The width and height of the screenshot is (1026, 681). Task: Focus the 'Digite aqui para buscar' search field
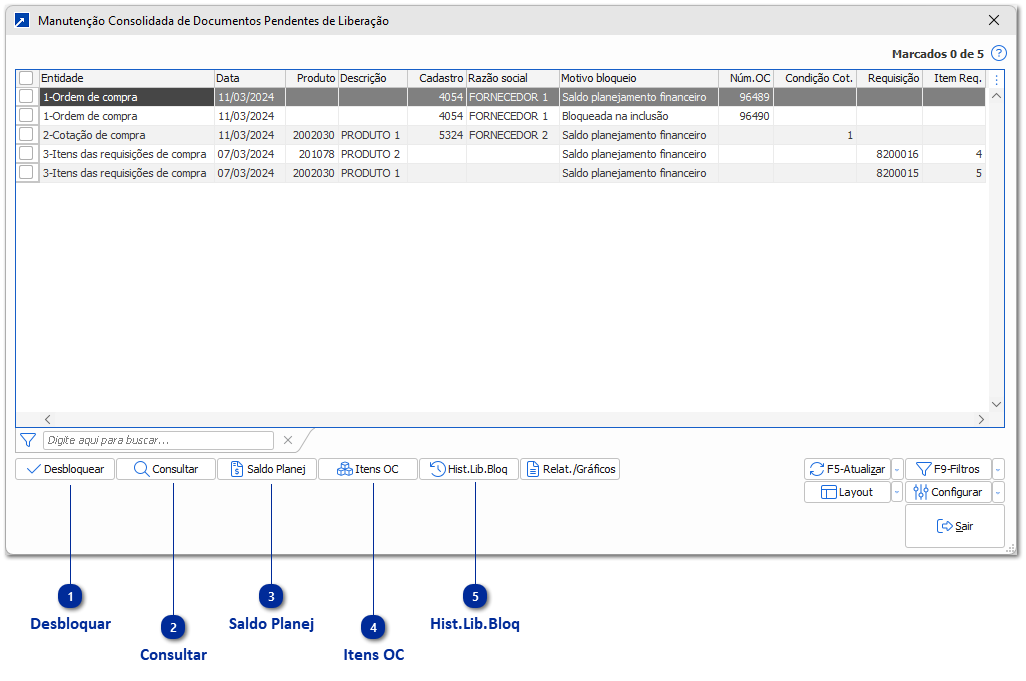[x=158, y=440]
